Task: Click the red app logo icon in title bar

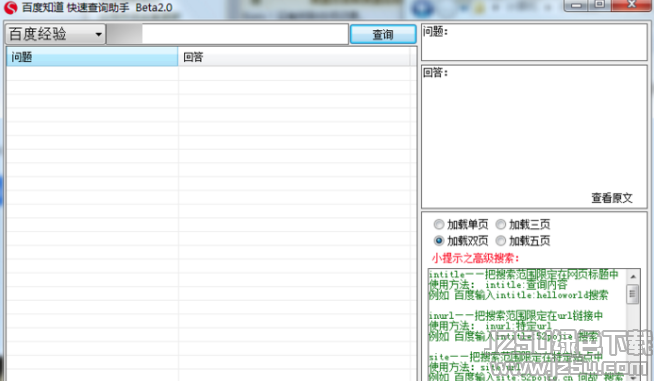Action: click(10, 8)
